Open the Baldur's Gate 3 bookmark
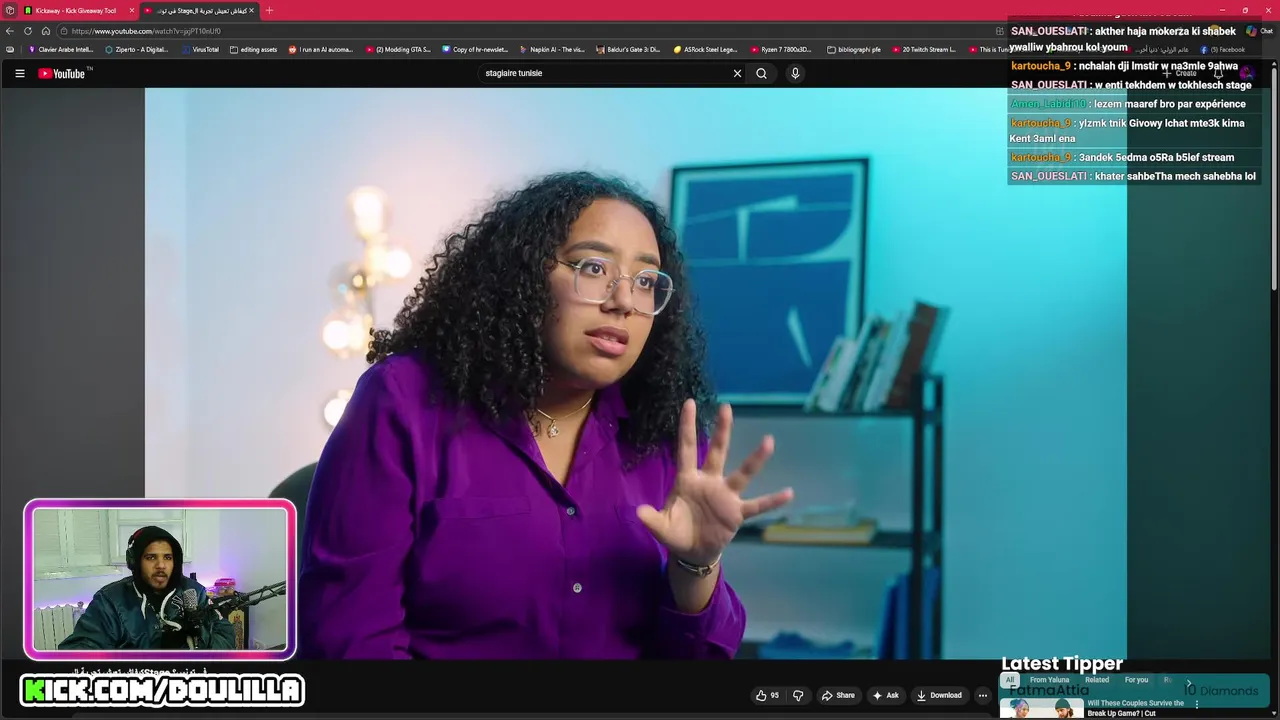Viewport: 1280px width, 720px height. [628, 49]
